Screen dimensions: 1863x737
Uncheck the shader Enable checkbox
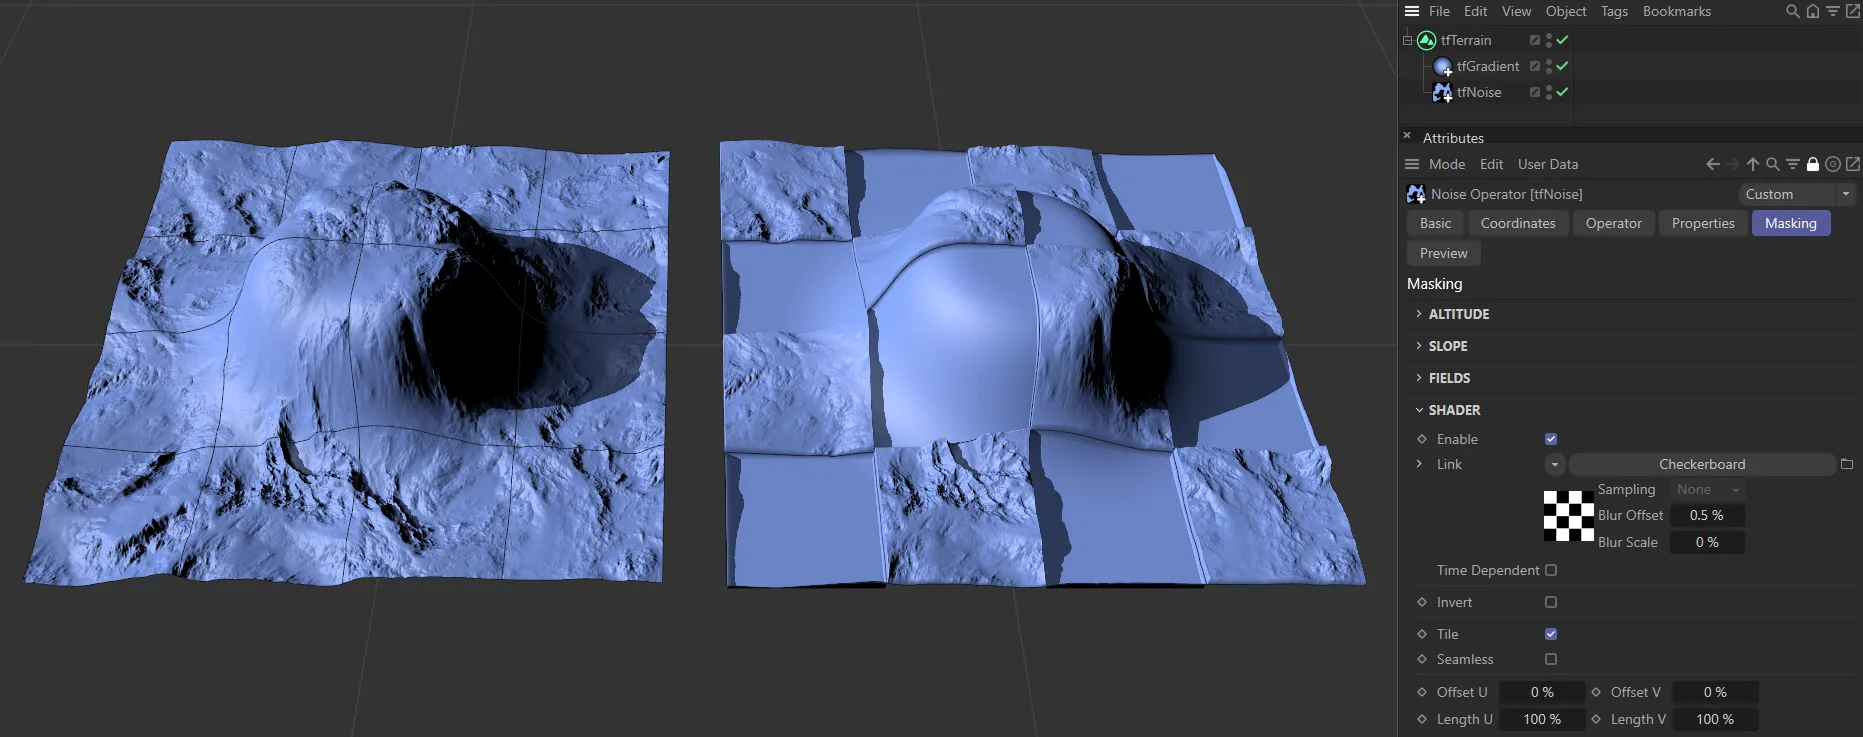click(x=1551, y=439)
